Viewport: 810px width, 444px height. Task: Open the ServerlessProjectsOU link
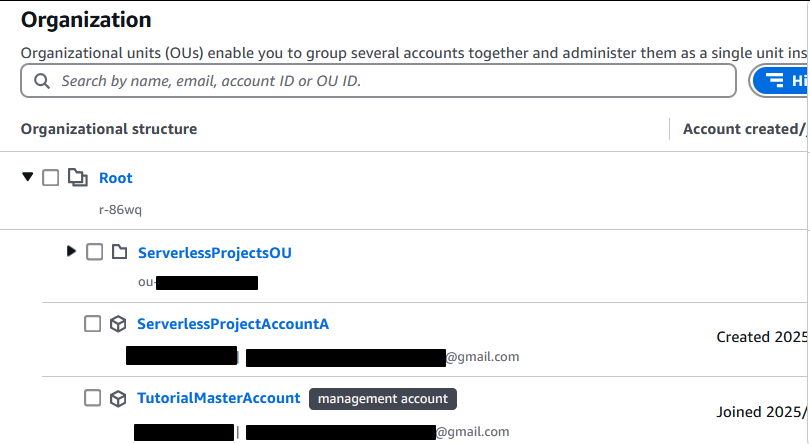(x=214, y=253)
